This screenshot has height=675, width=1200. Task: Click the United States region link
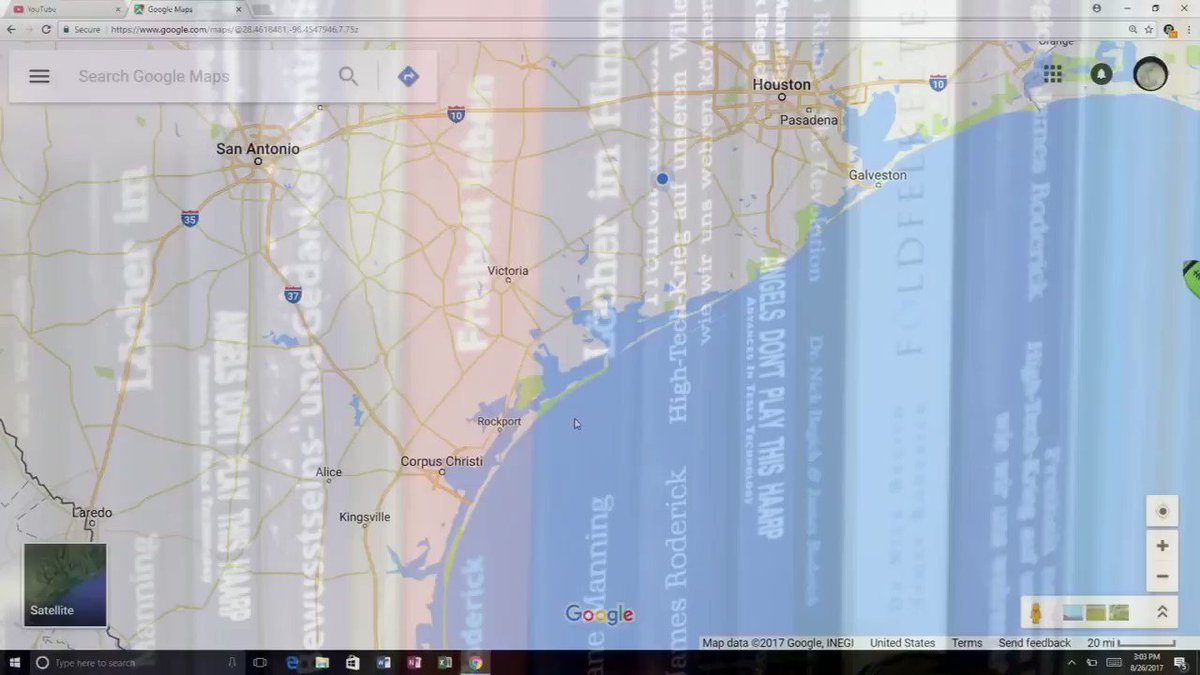[902, 643]
